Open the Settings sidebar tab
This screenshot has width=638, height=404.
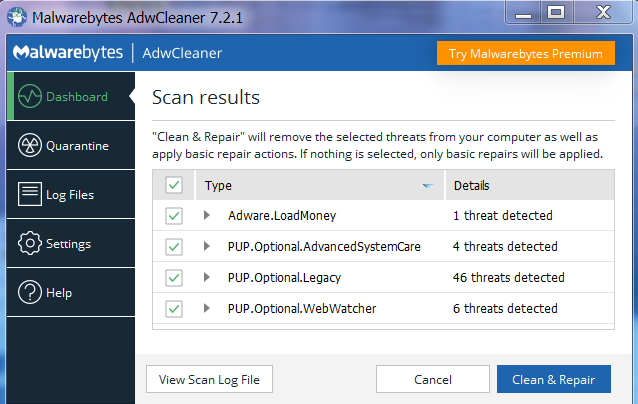[x=71, y=243]
